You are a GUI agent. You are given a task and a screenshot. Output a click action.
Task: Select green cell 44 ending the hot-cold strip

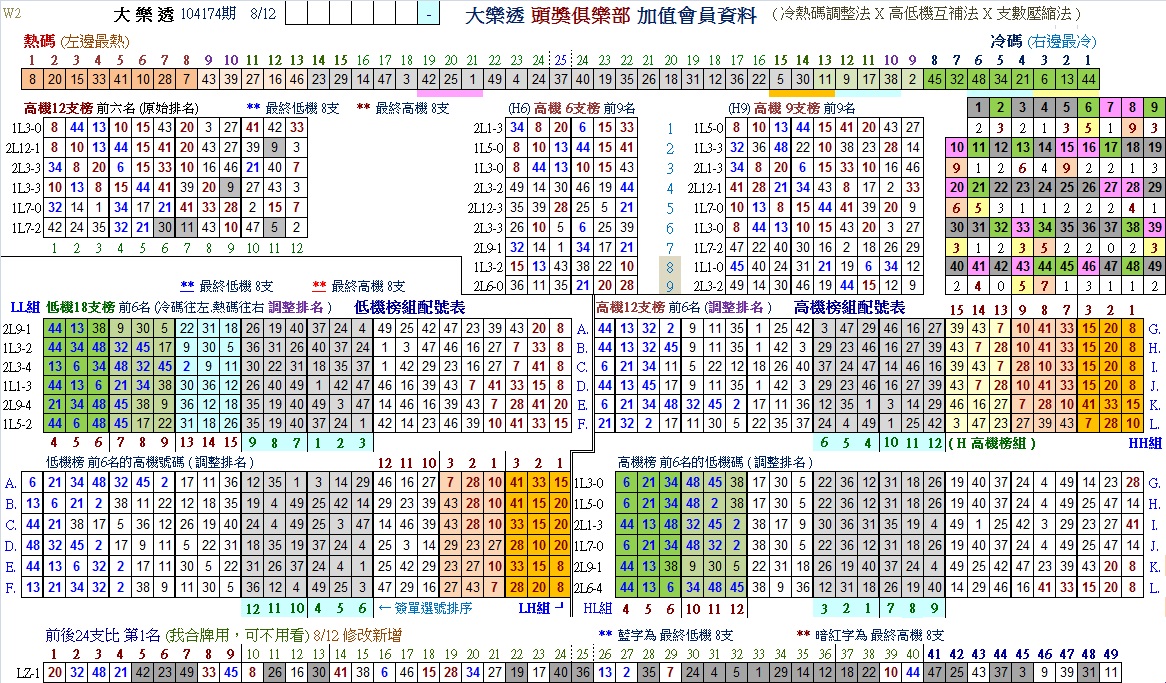coord(1089,79)
